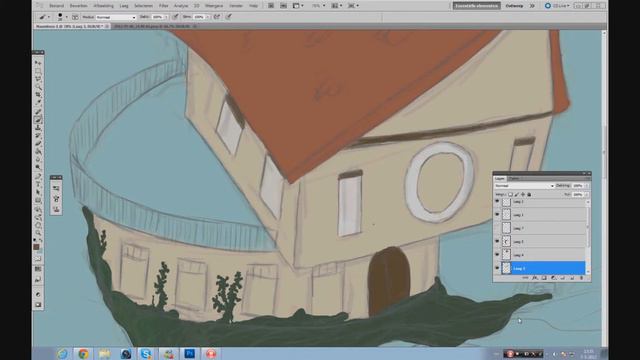Create a new layer in Layers panel

(x=572, y=278)
